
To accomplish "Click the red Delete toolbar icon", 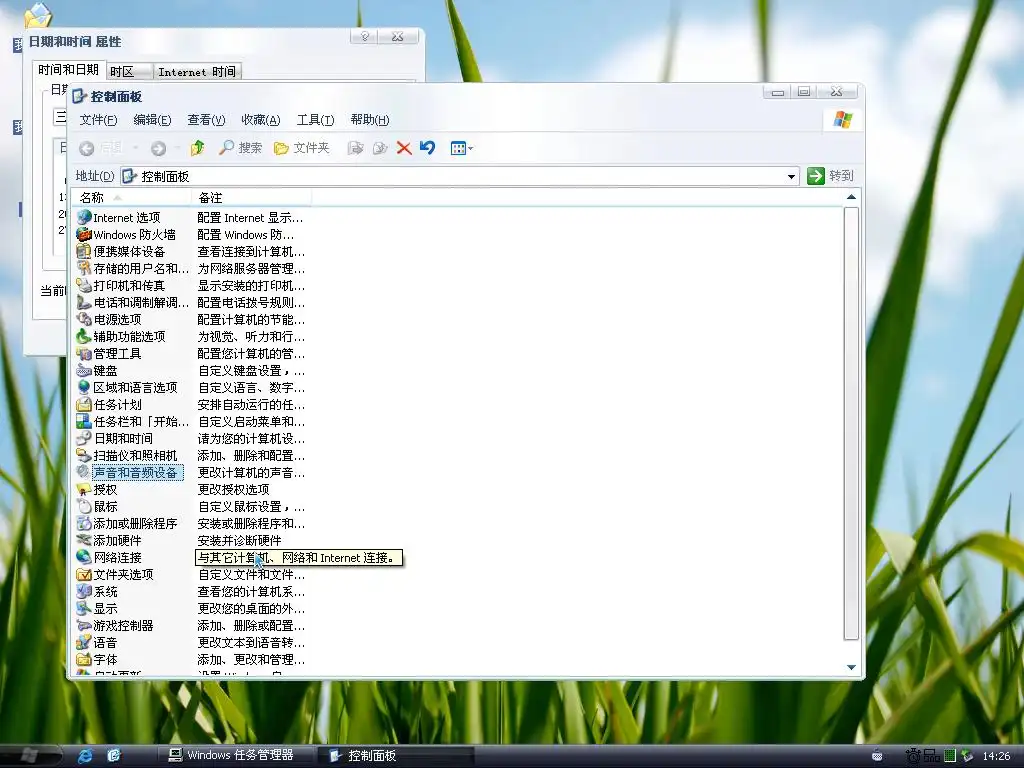I will tap(404, 148).
